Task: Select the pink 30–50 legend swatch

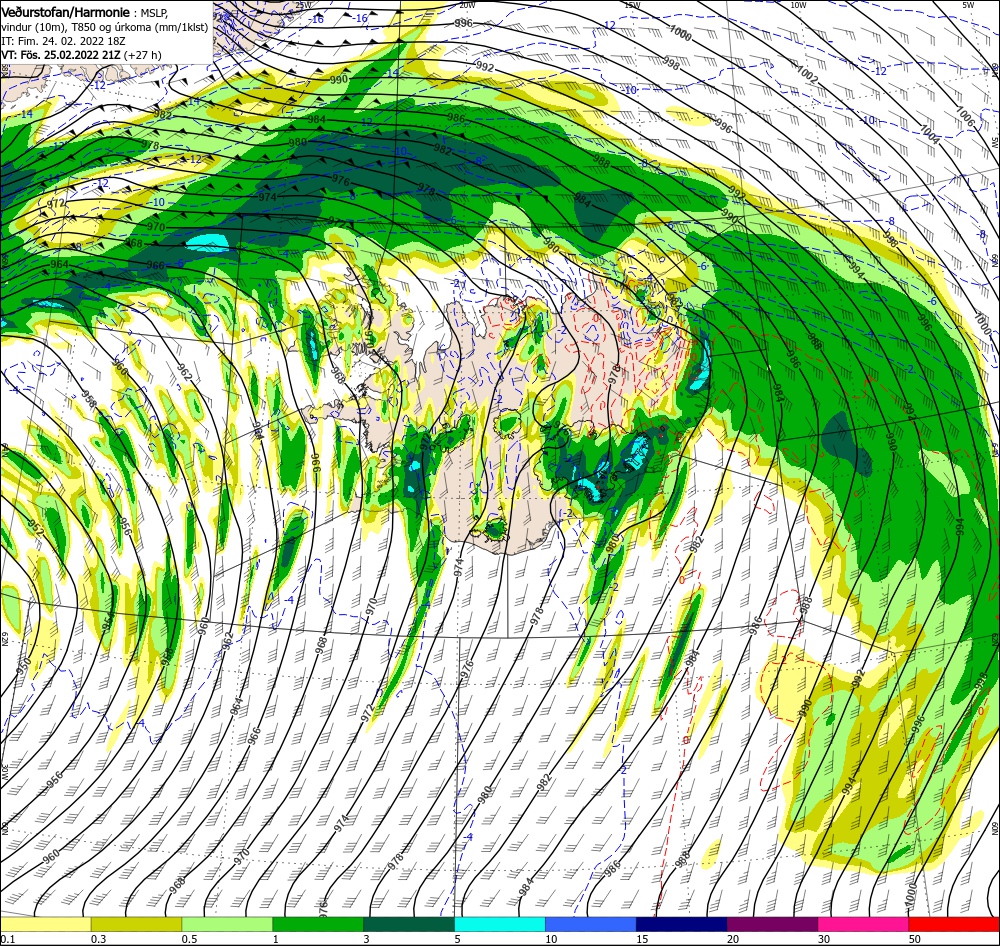Action: pyautogui.click(x=863, y=924)
